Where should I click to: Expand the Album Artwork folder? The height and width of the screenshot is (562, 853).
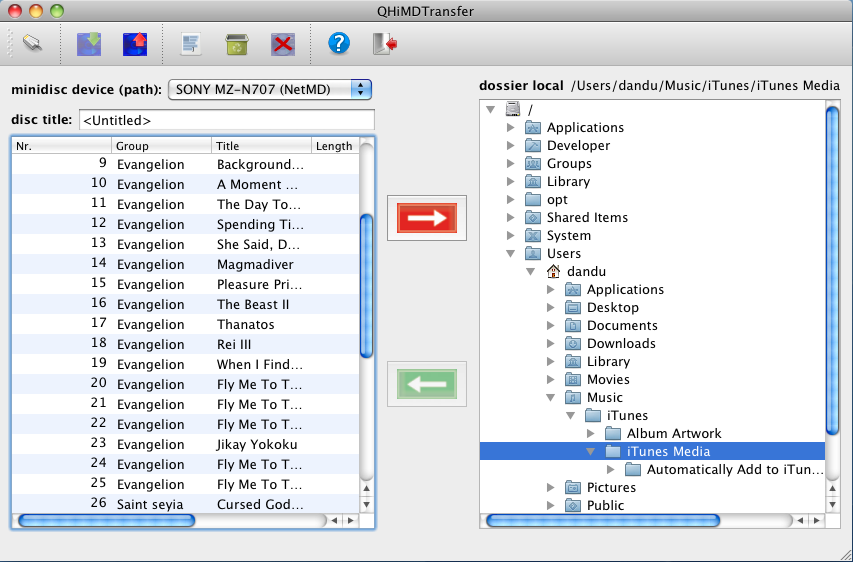tap(590, 433)
